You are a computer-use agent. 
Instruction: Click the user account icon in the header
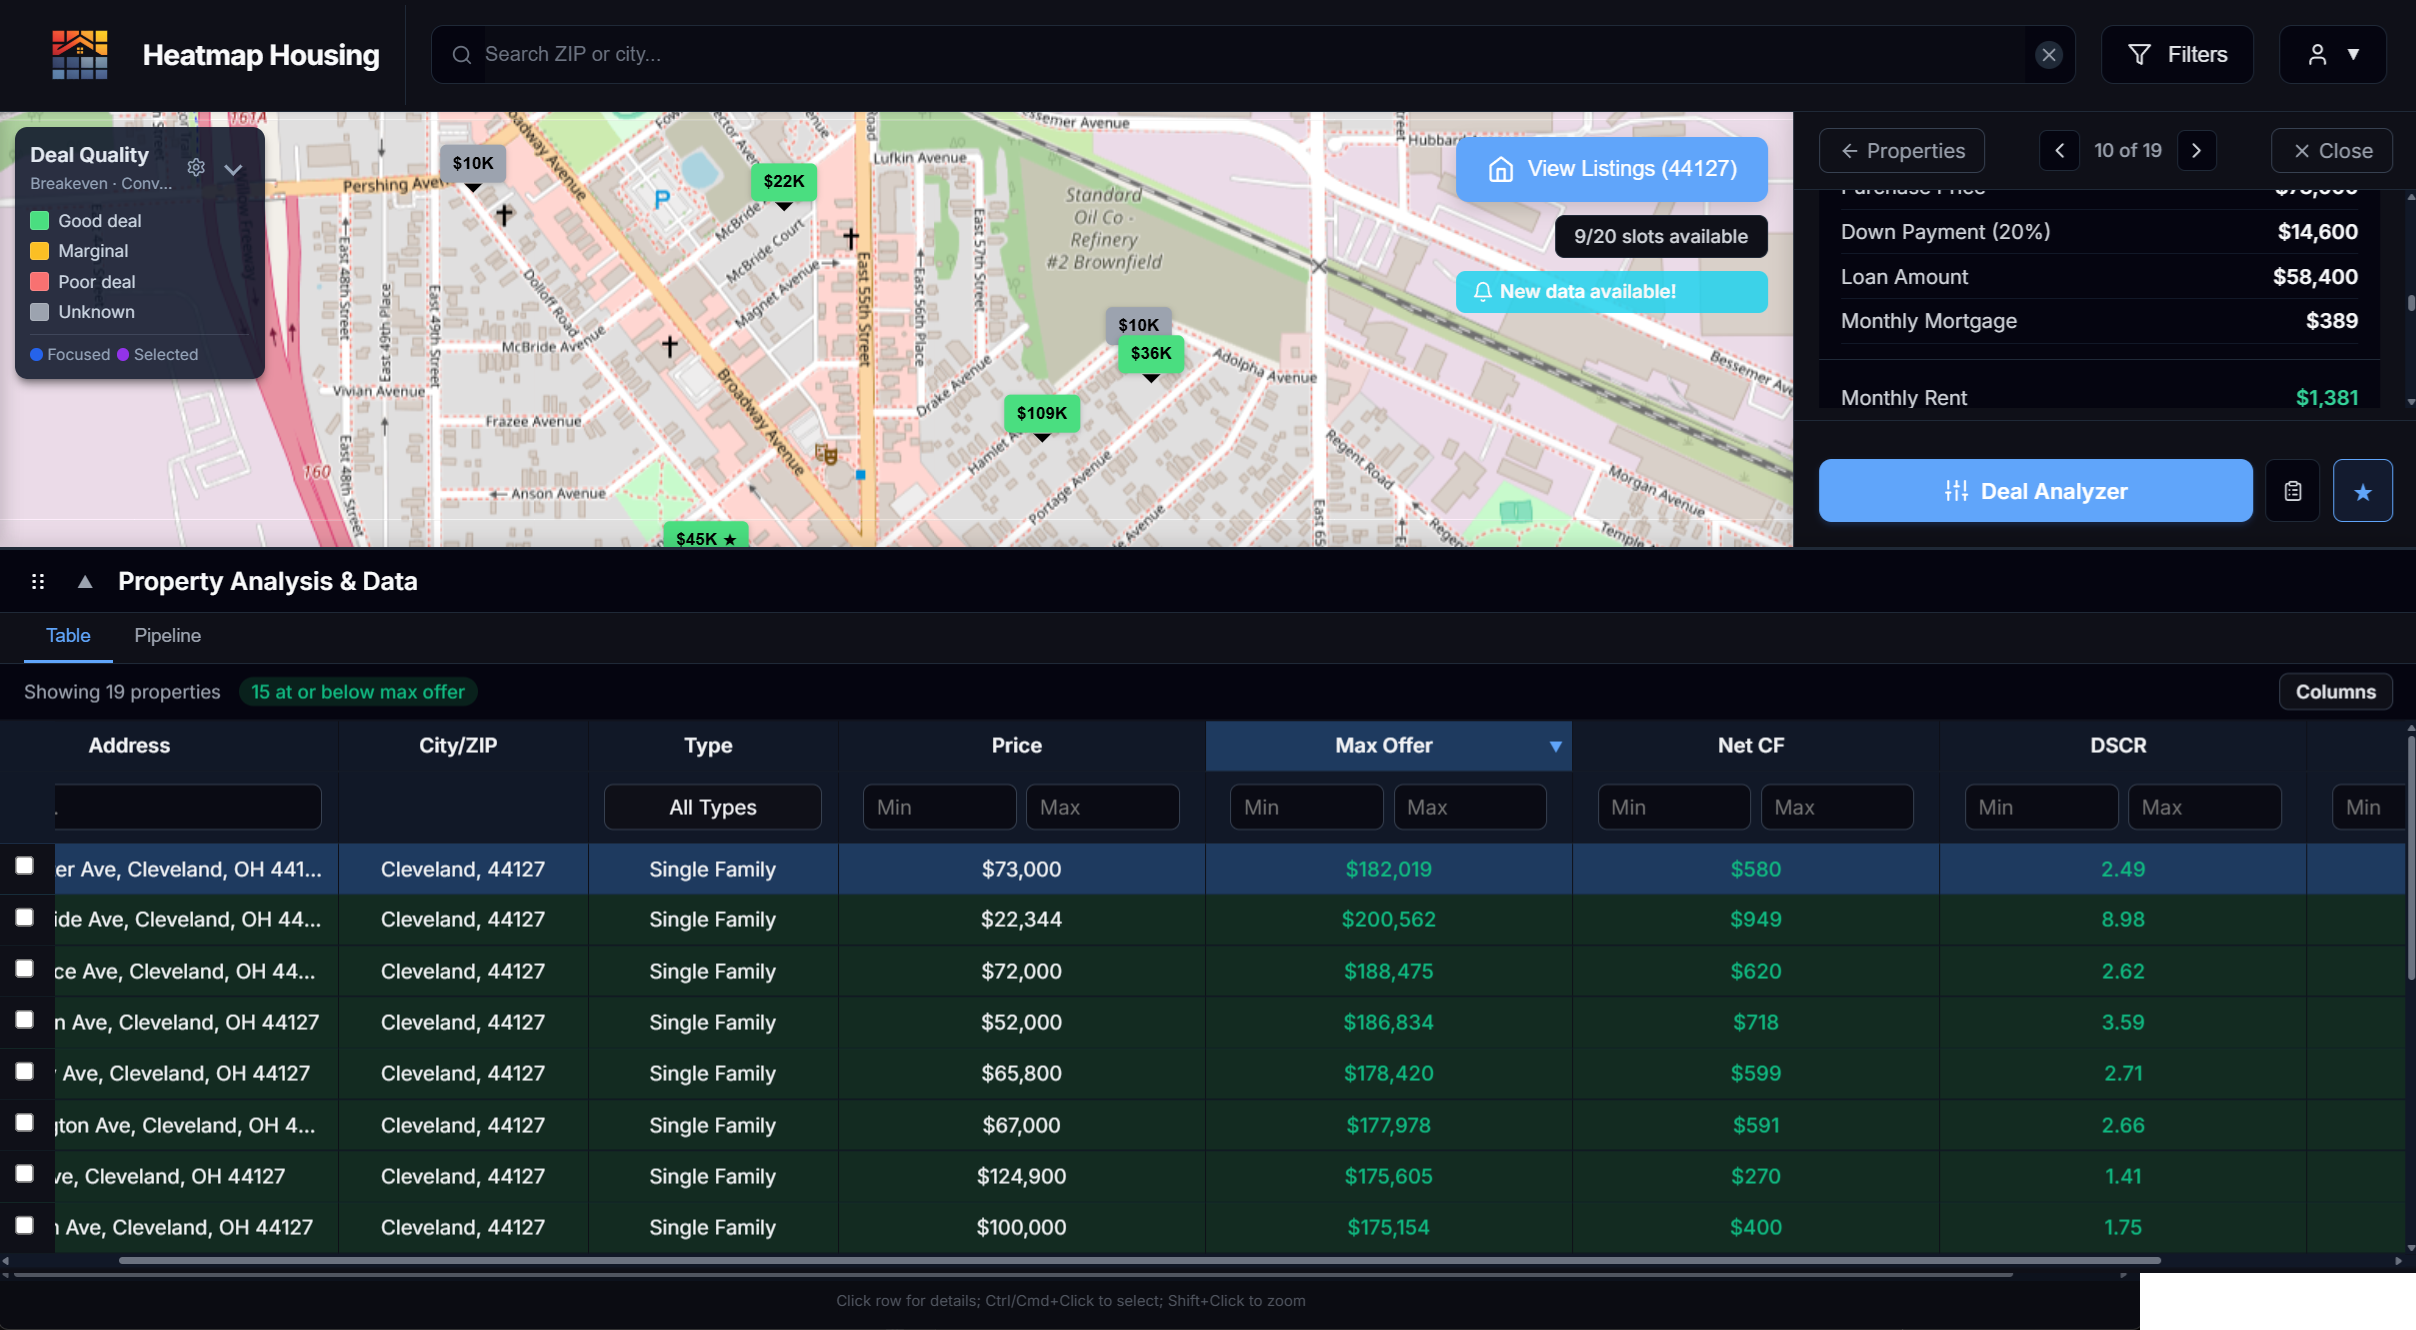[2317, 54]
